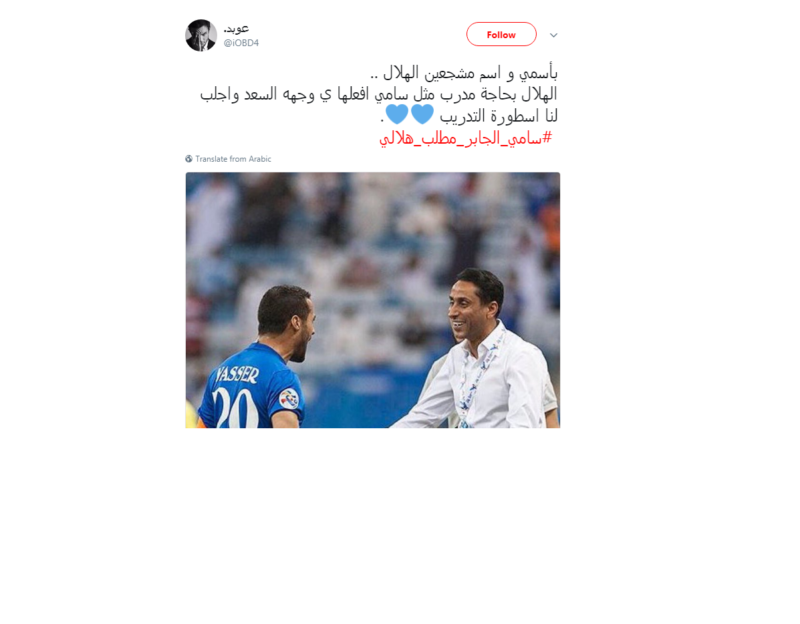Click the right blue heart emoji

point(422,114)
